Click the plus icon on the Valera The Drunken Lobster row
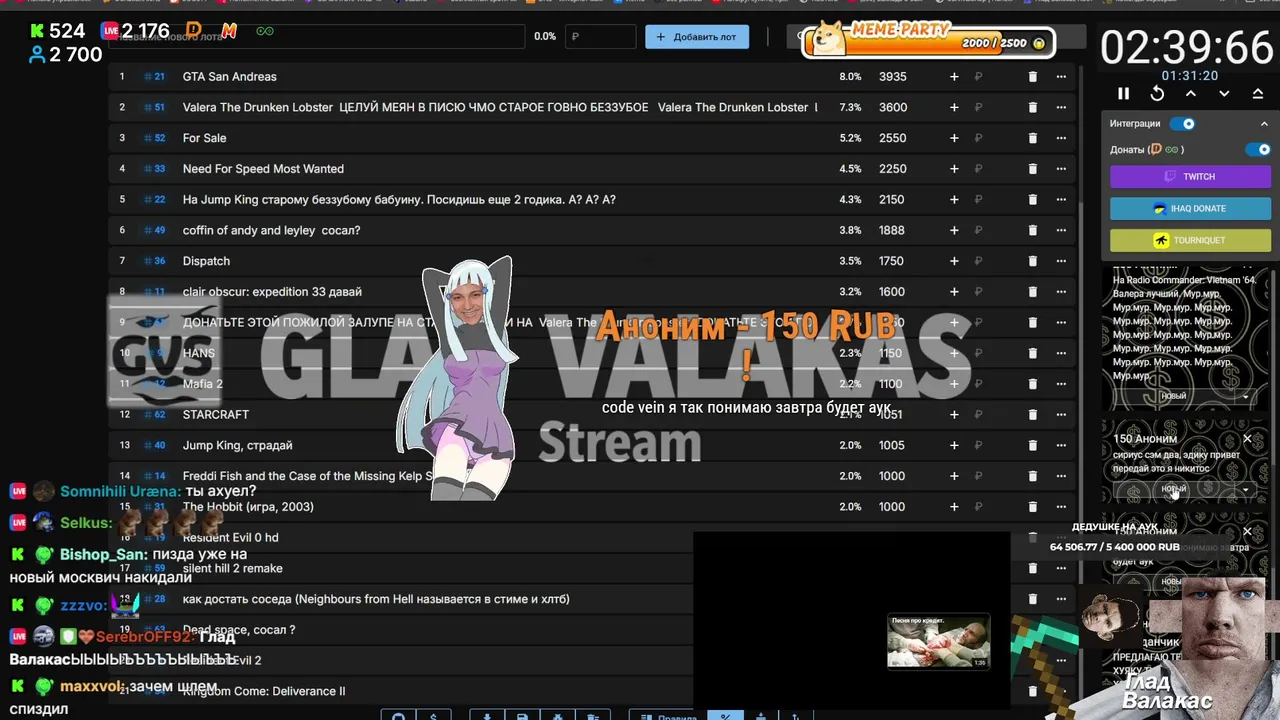Screen dimensions: 1280x720 coord(954,107)
